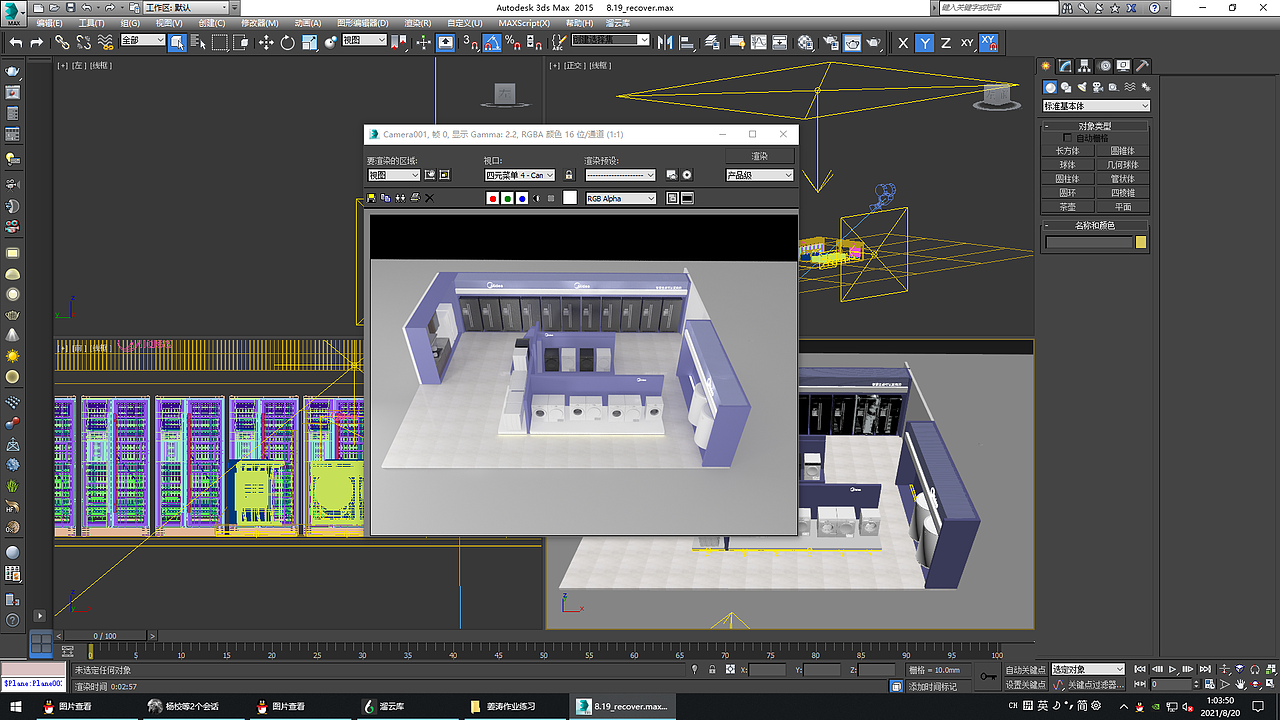Click the 茶壶 teapot creation button
The image size is (1280, 720).
click(x=1066, y=206)
